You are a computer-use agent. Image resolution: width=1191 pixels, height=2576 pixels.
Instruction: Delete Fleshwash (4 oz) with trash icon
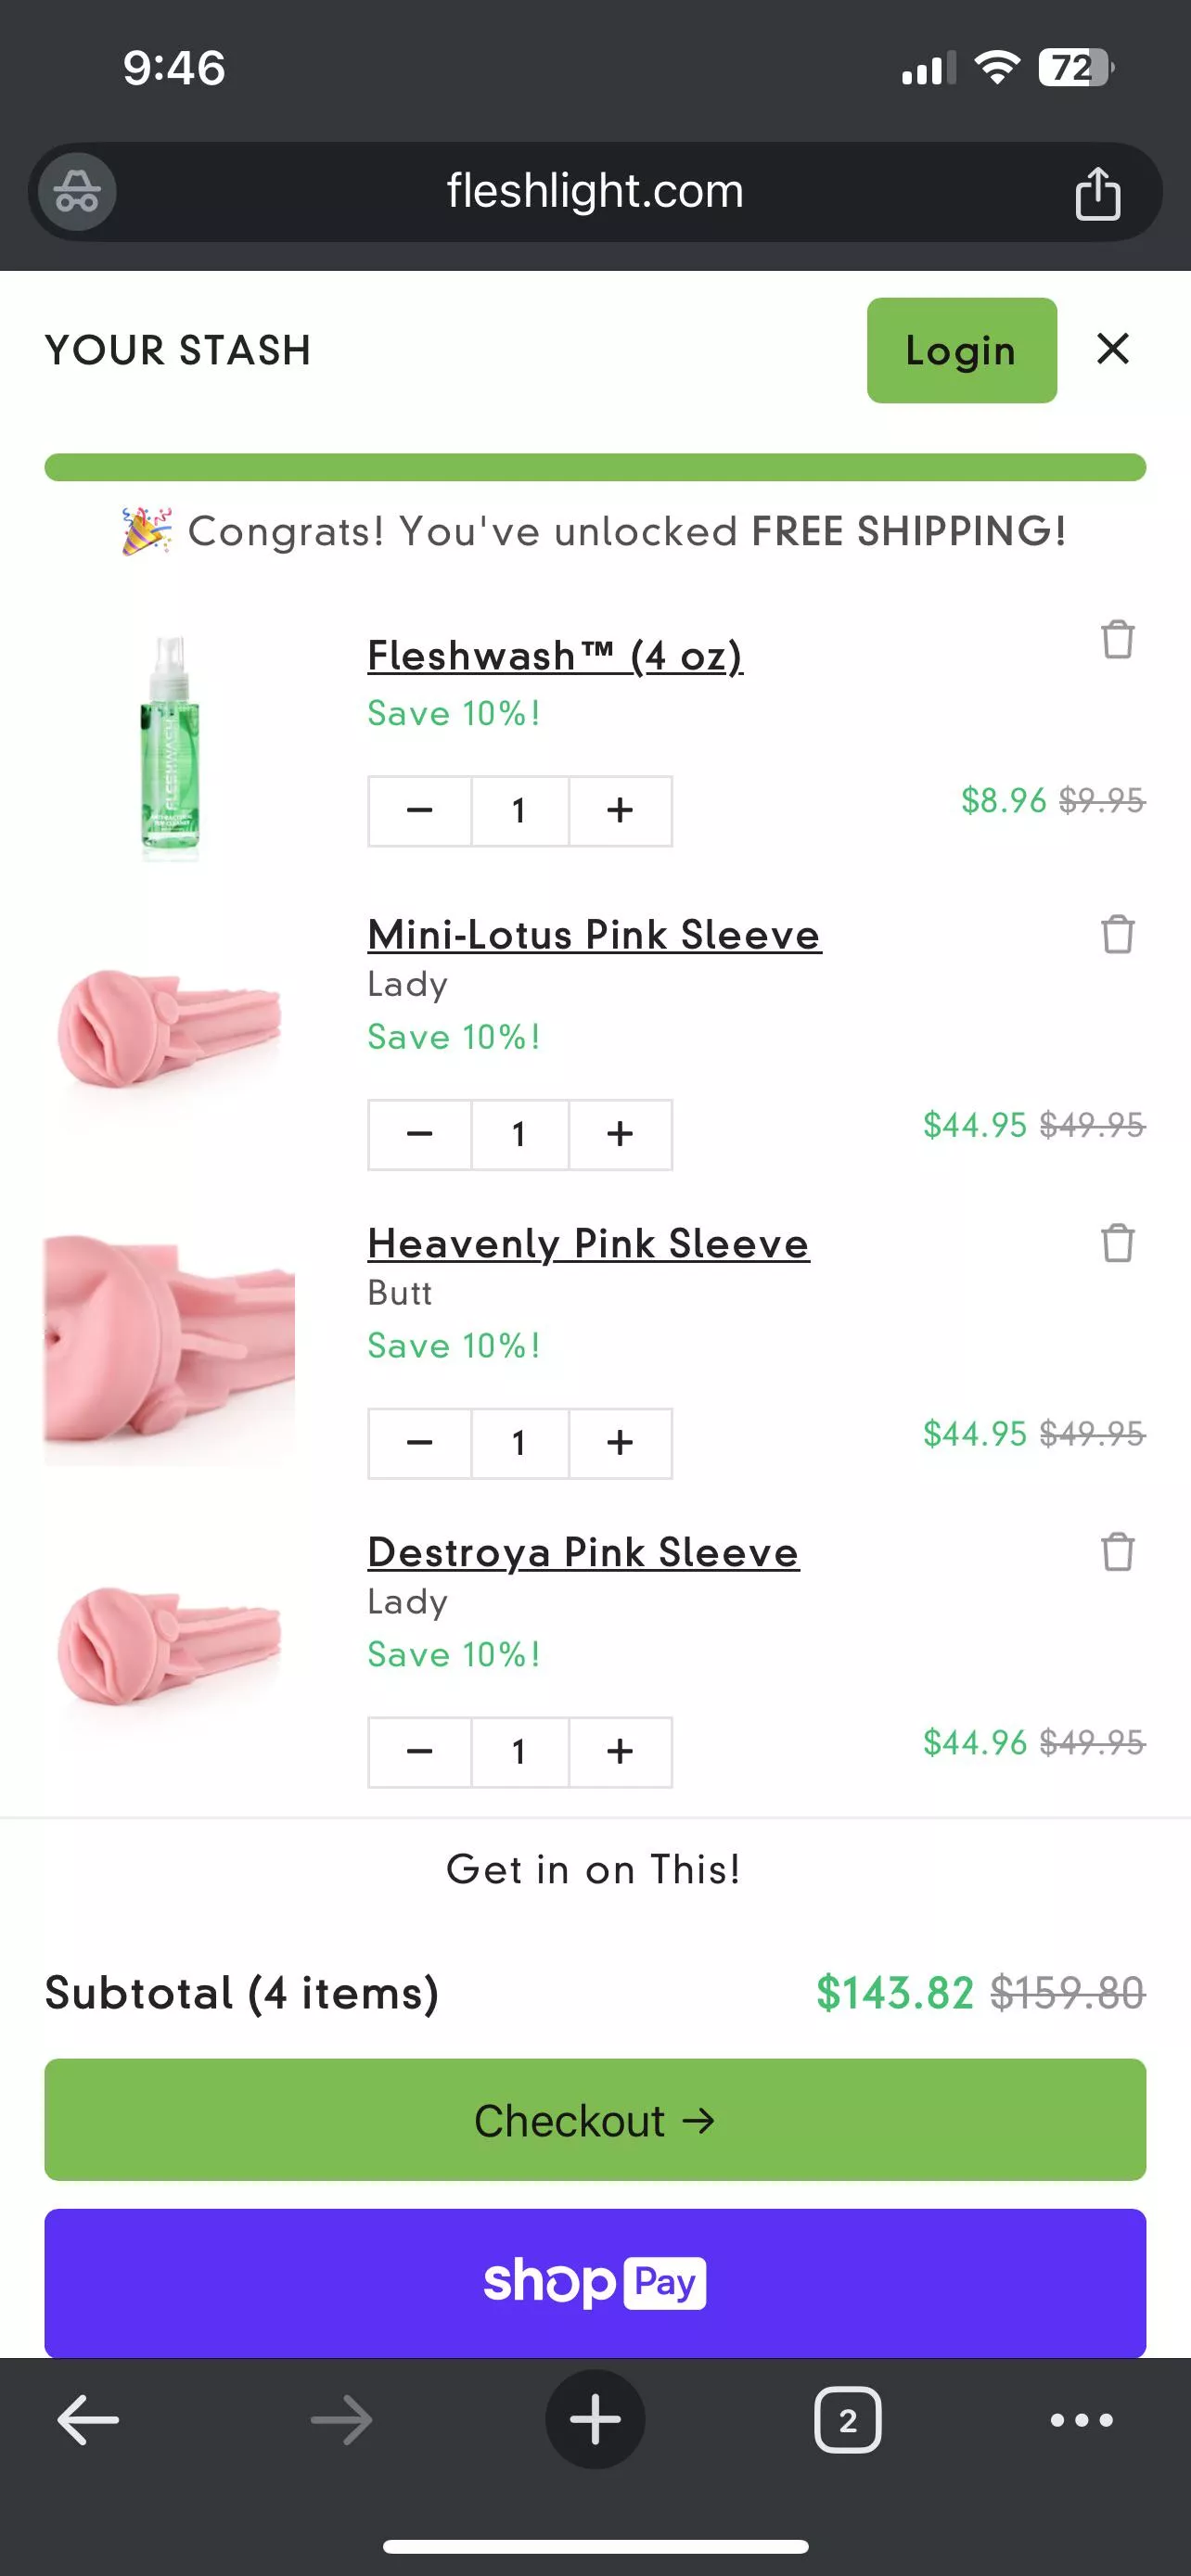[1117, 640]
